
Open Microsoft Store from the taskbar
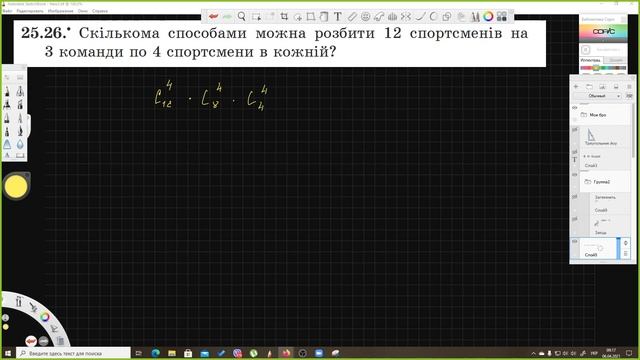pyautogui.click(x=188, y=353)
